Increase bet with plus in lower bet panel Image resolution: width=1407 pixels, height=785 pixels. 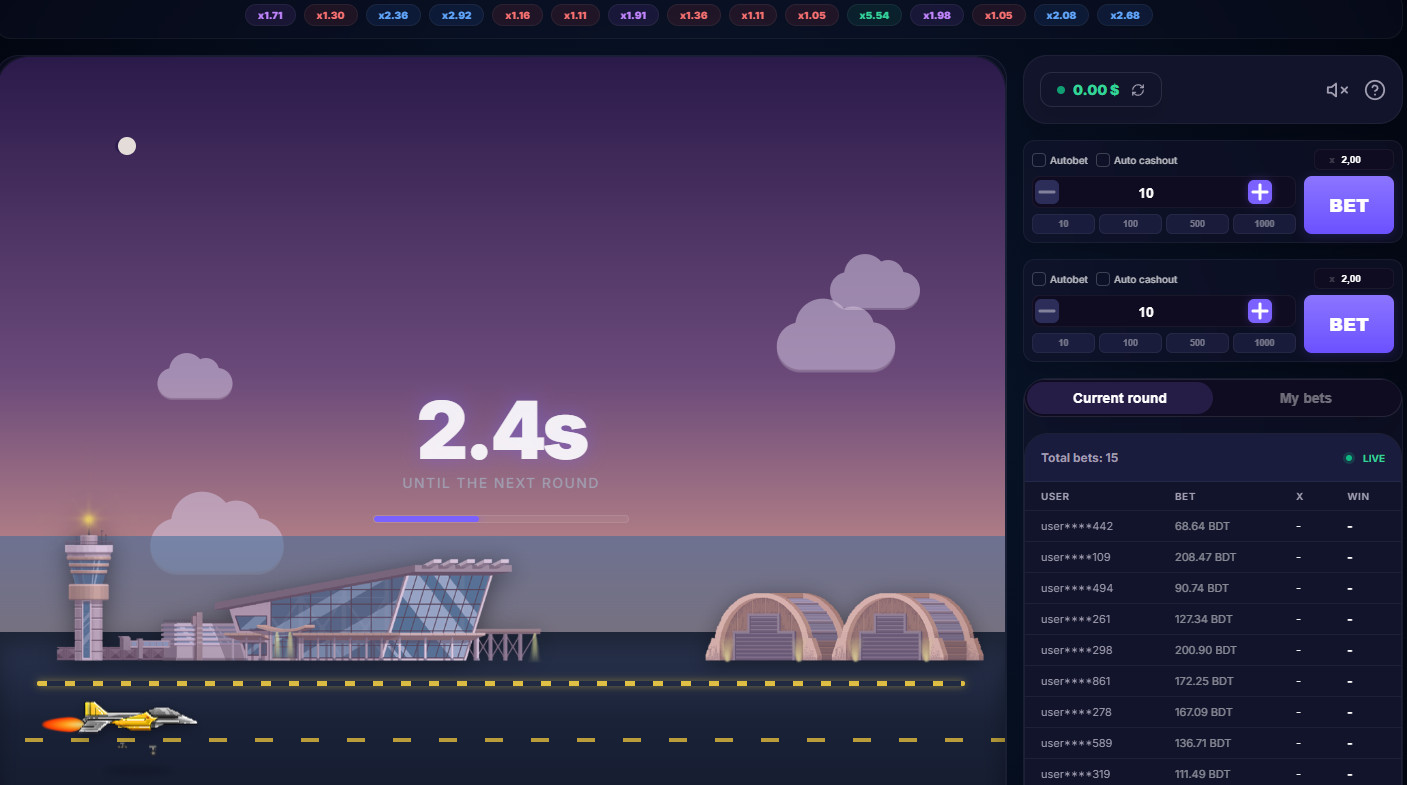(1260, 311)
